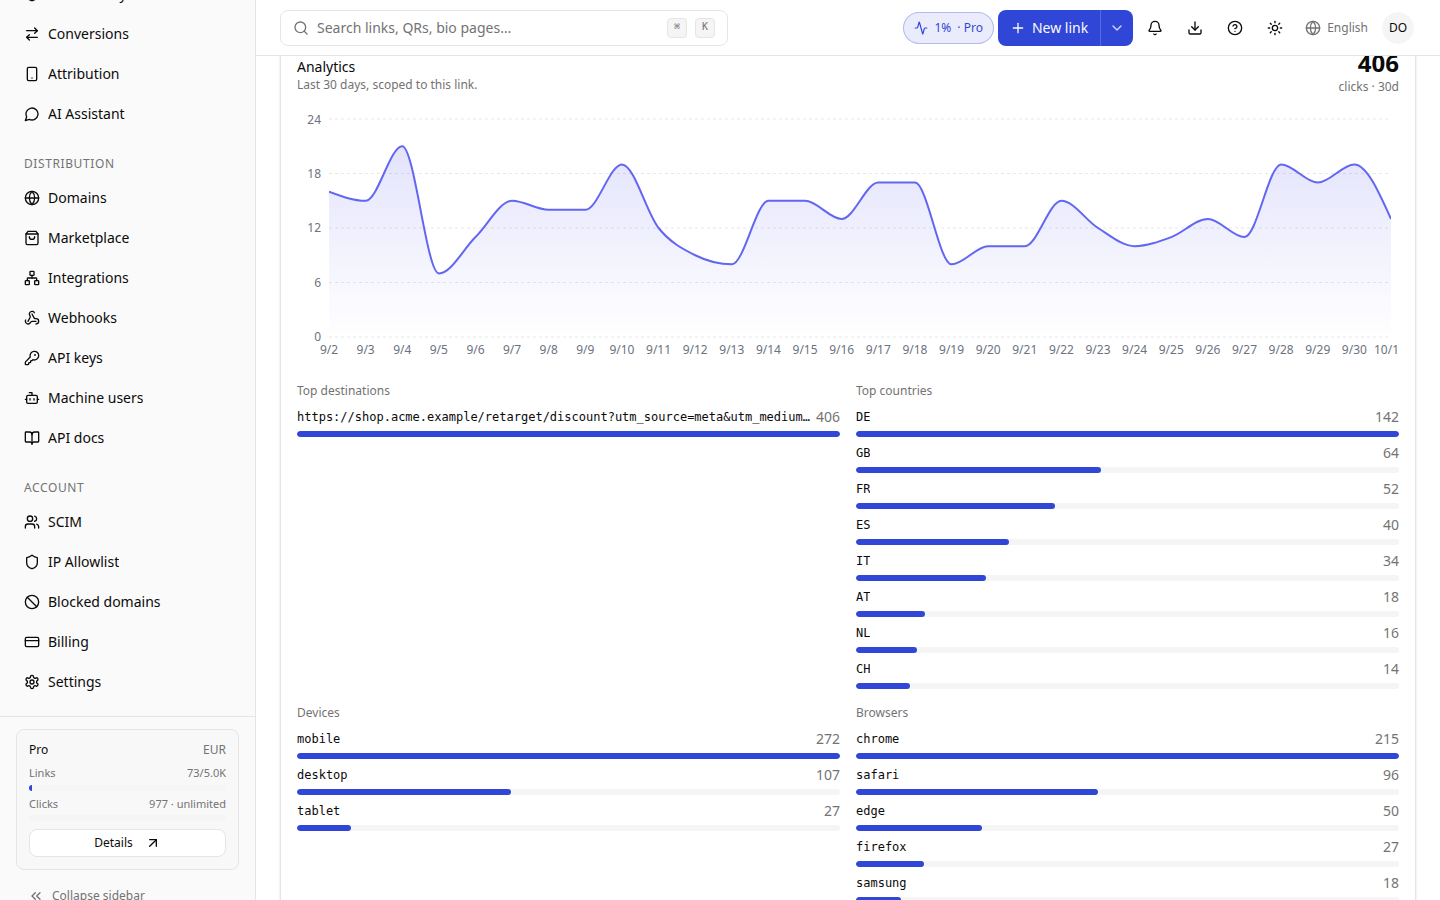Toggle the light/dark theme sun icon

(1275, 28)
